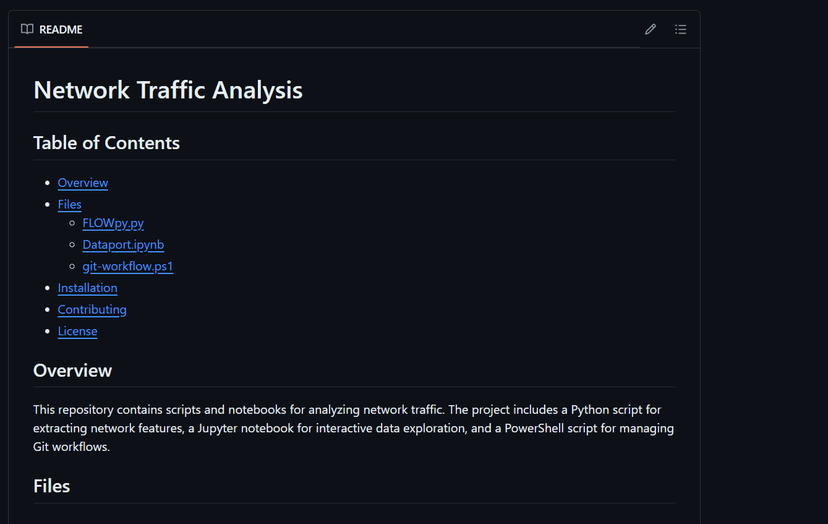
Task: Open the README outline list icon
Action: tap(680, 29)
